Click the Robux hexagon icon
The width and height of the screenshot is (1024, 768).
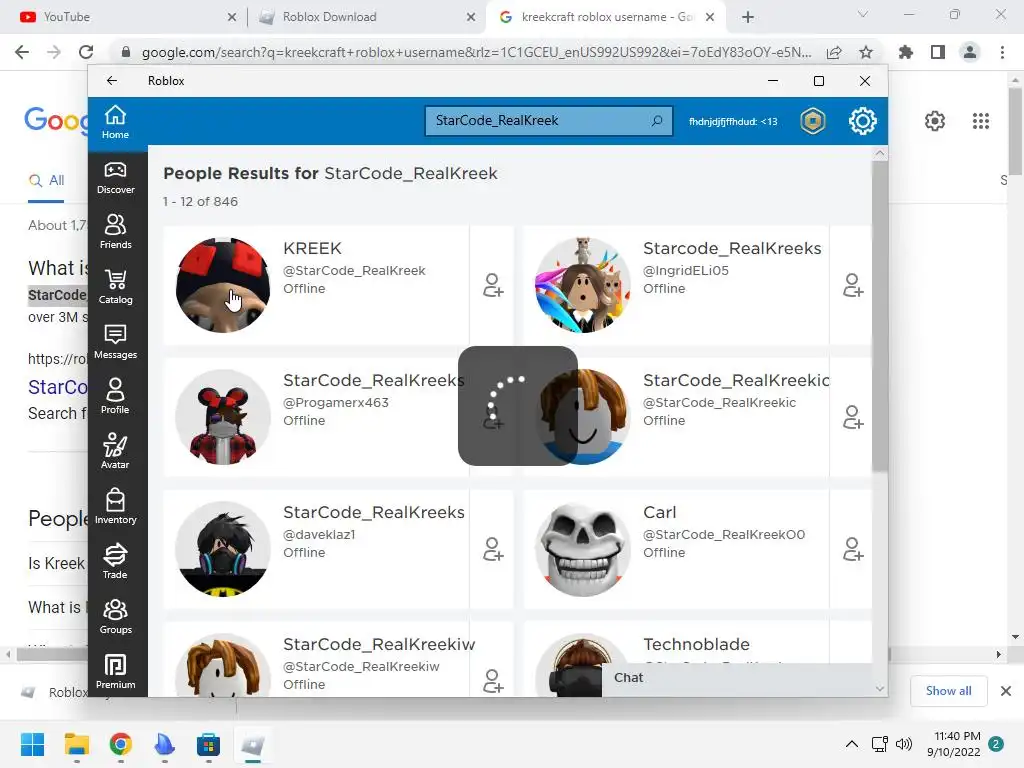click(812, 121)
